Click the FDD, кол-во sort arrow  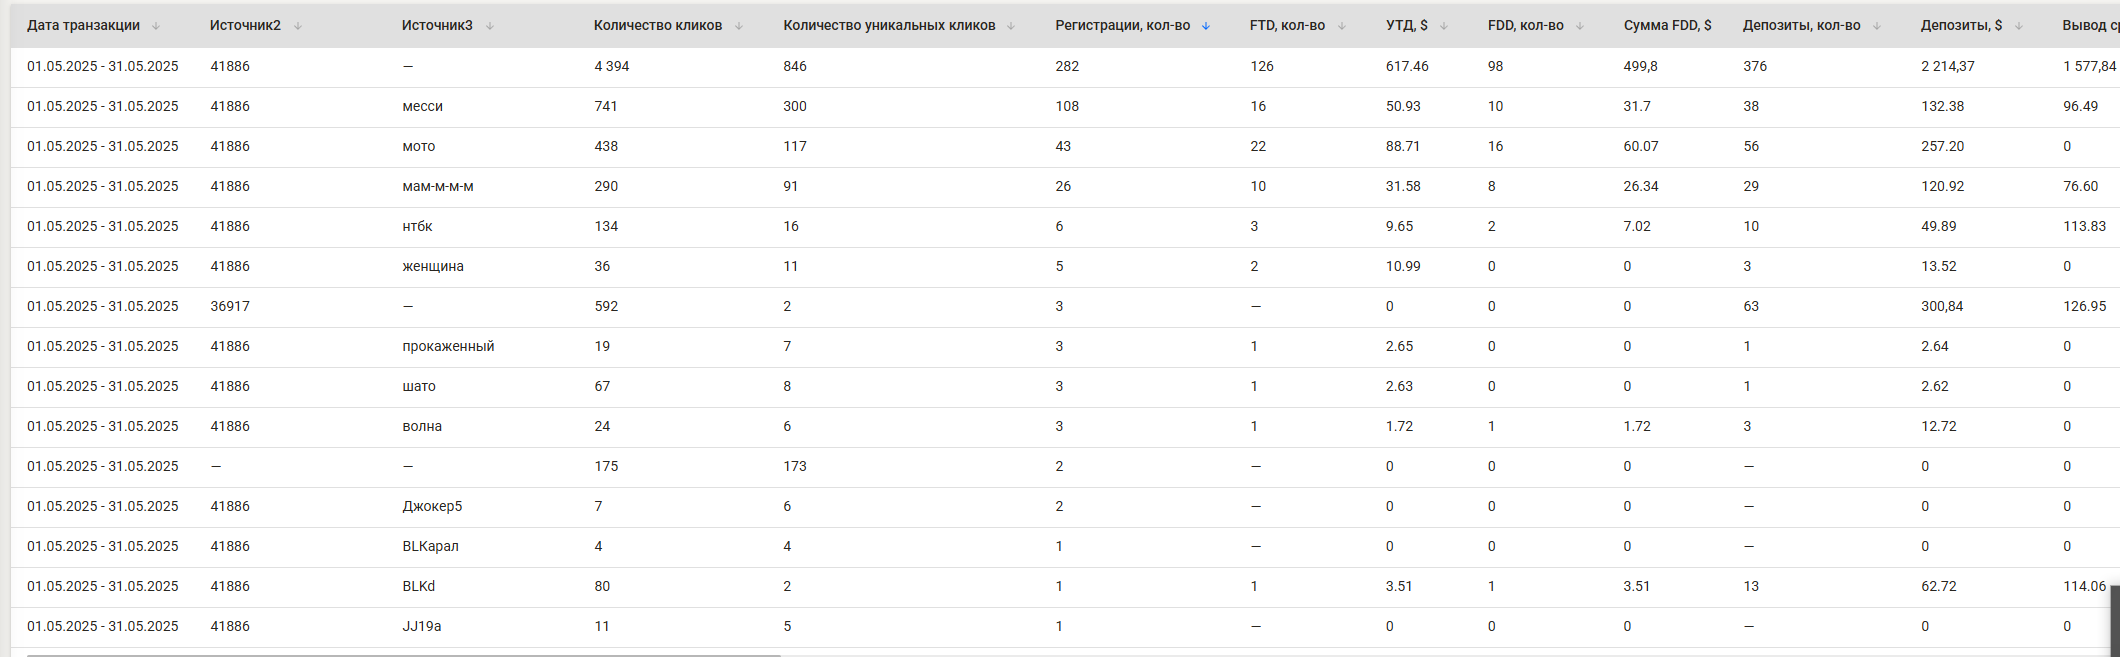click(1580, 26)
